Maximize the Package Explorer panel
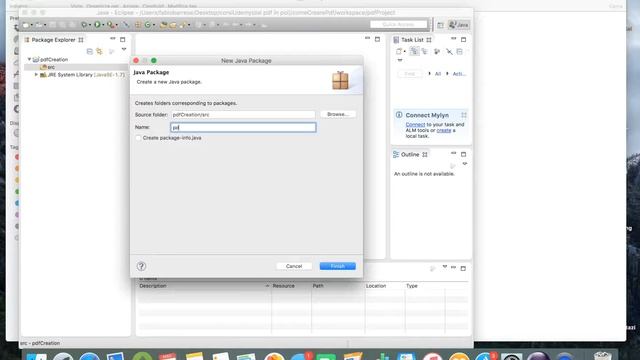The image size is (640, 360). click(x=122, y=40)
